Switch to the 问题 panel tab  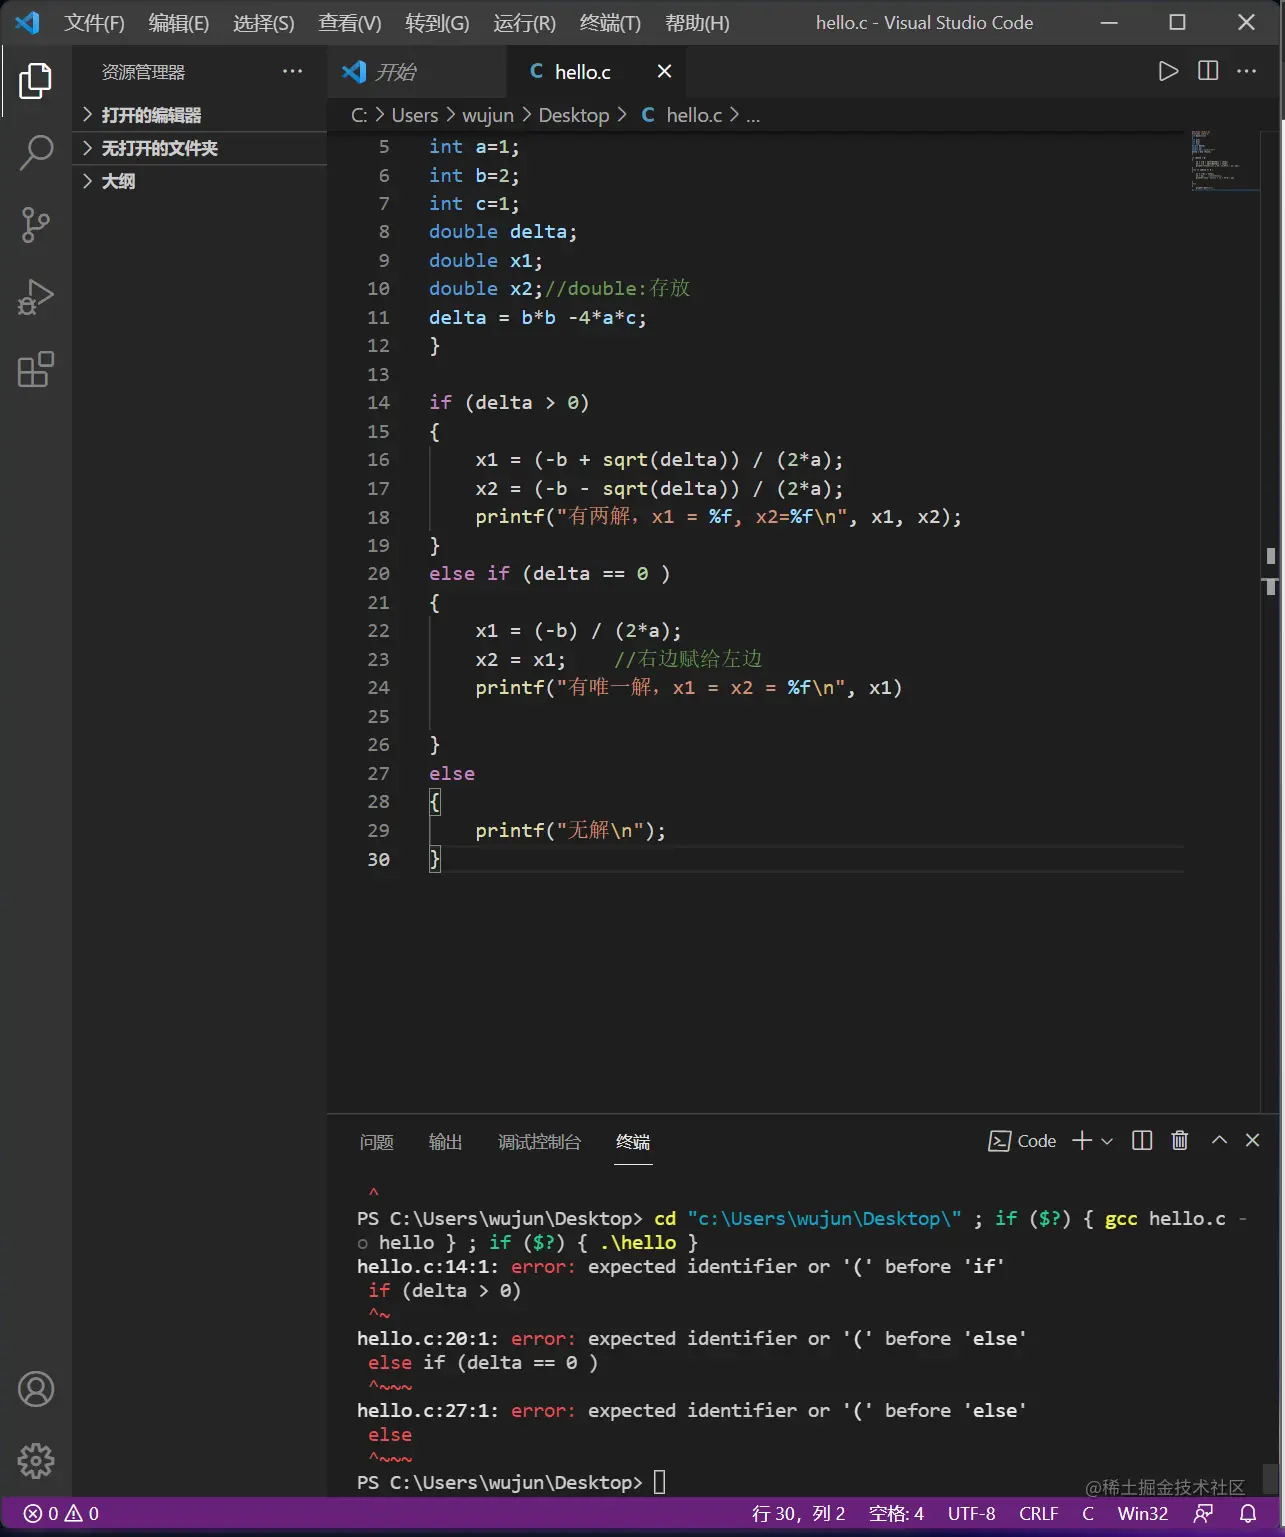[376, 1142]
